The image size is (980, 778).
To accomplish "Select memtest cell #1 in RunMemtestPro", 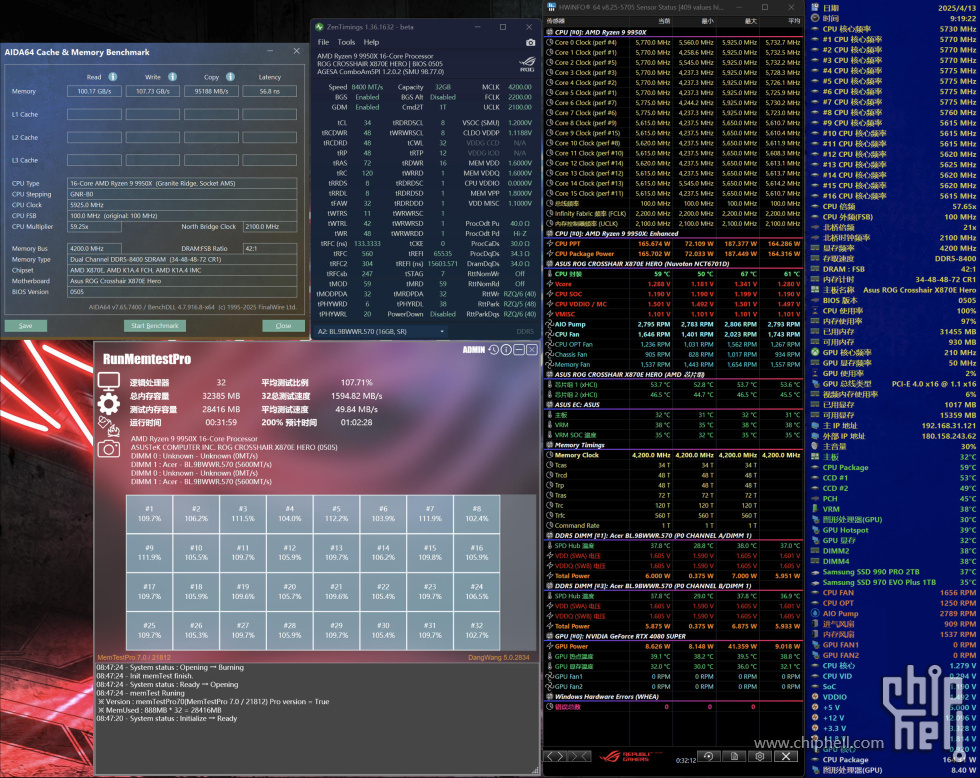I will tap(149, 514).
